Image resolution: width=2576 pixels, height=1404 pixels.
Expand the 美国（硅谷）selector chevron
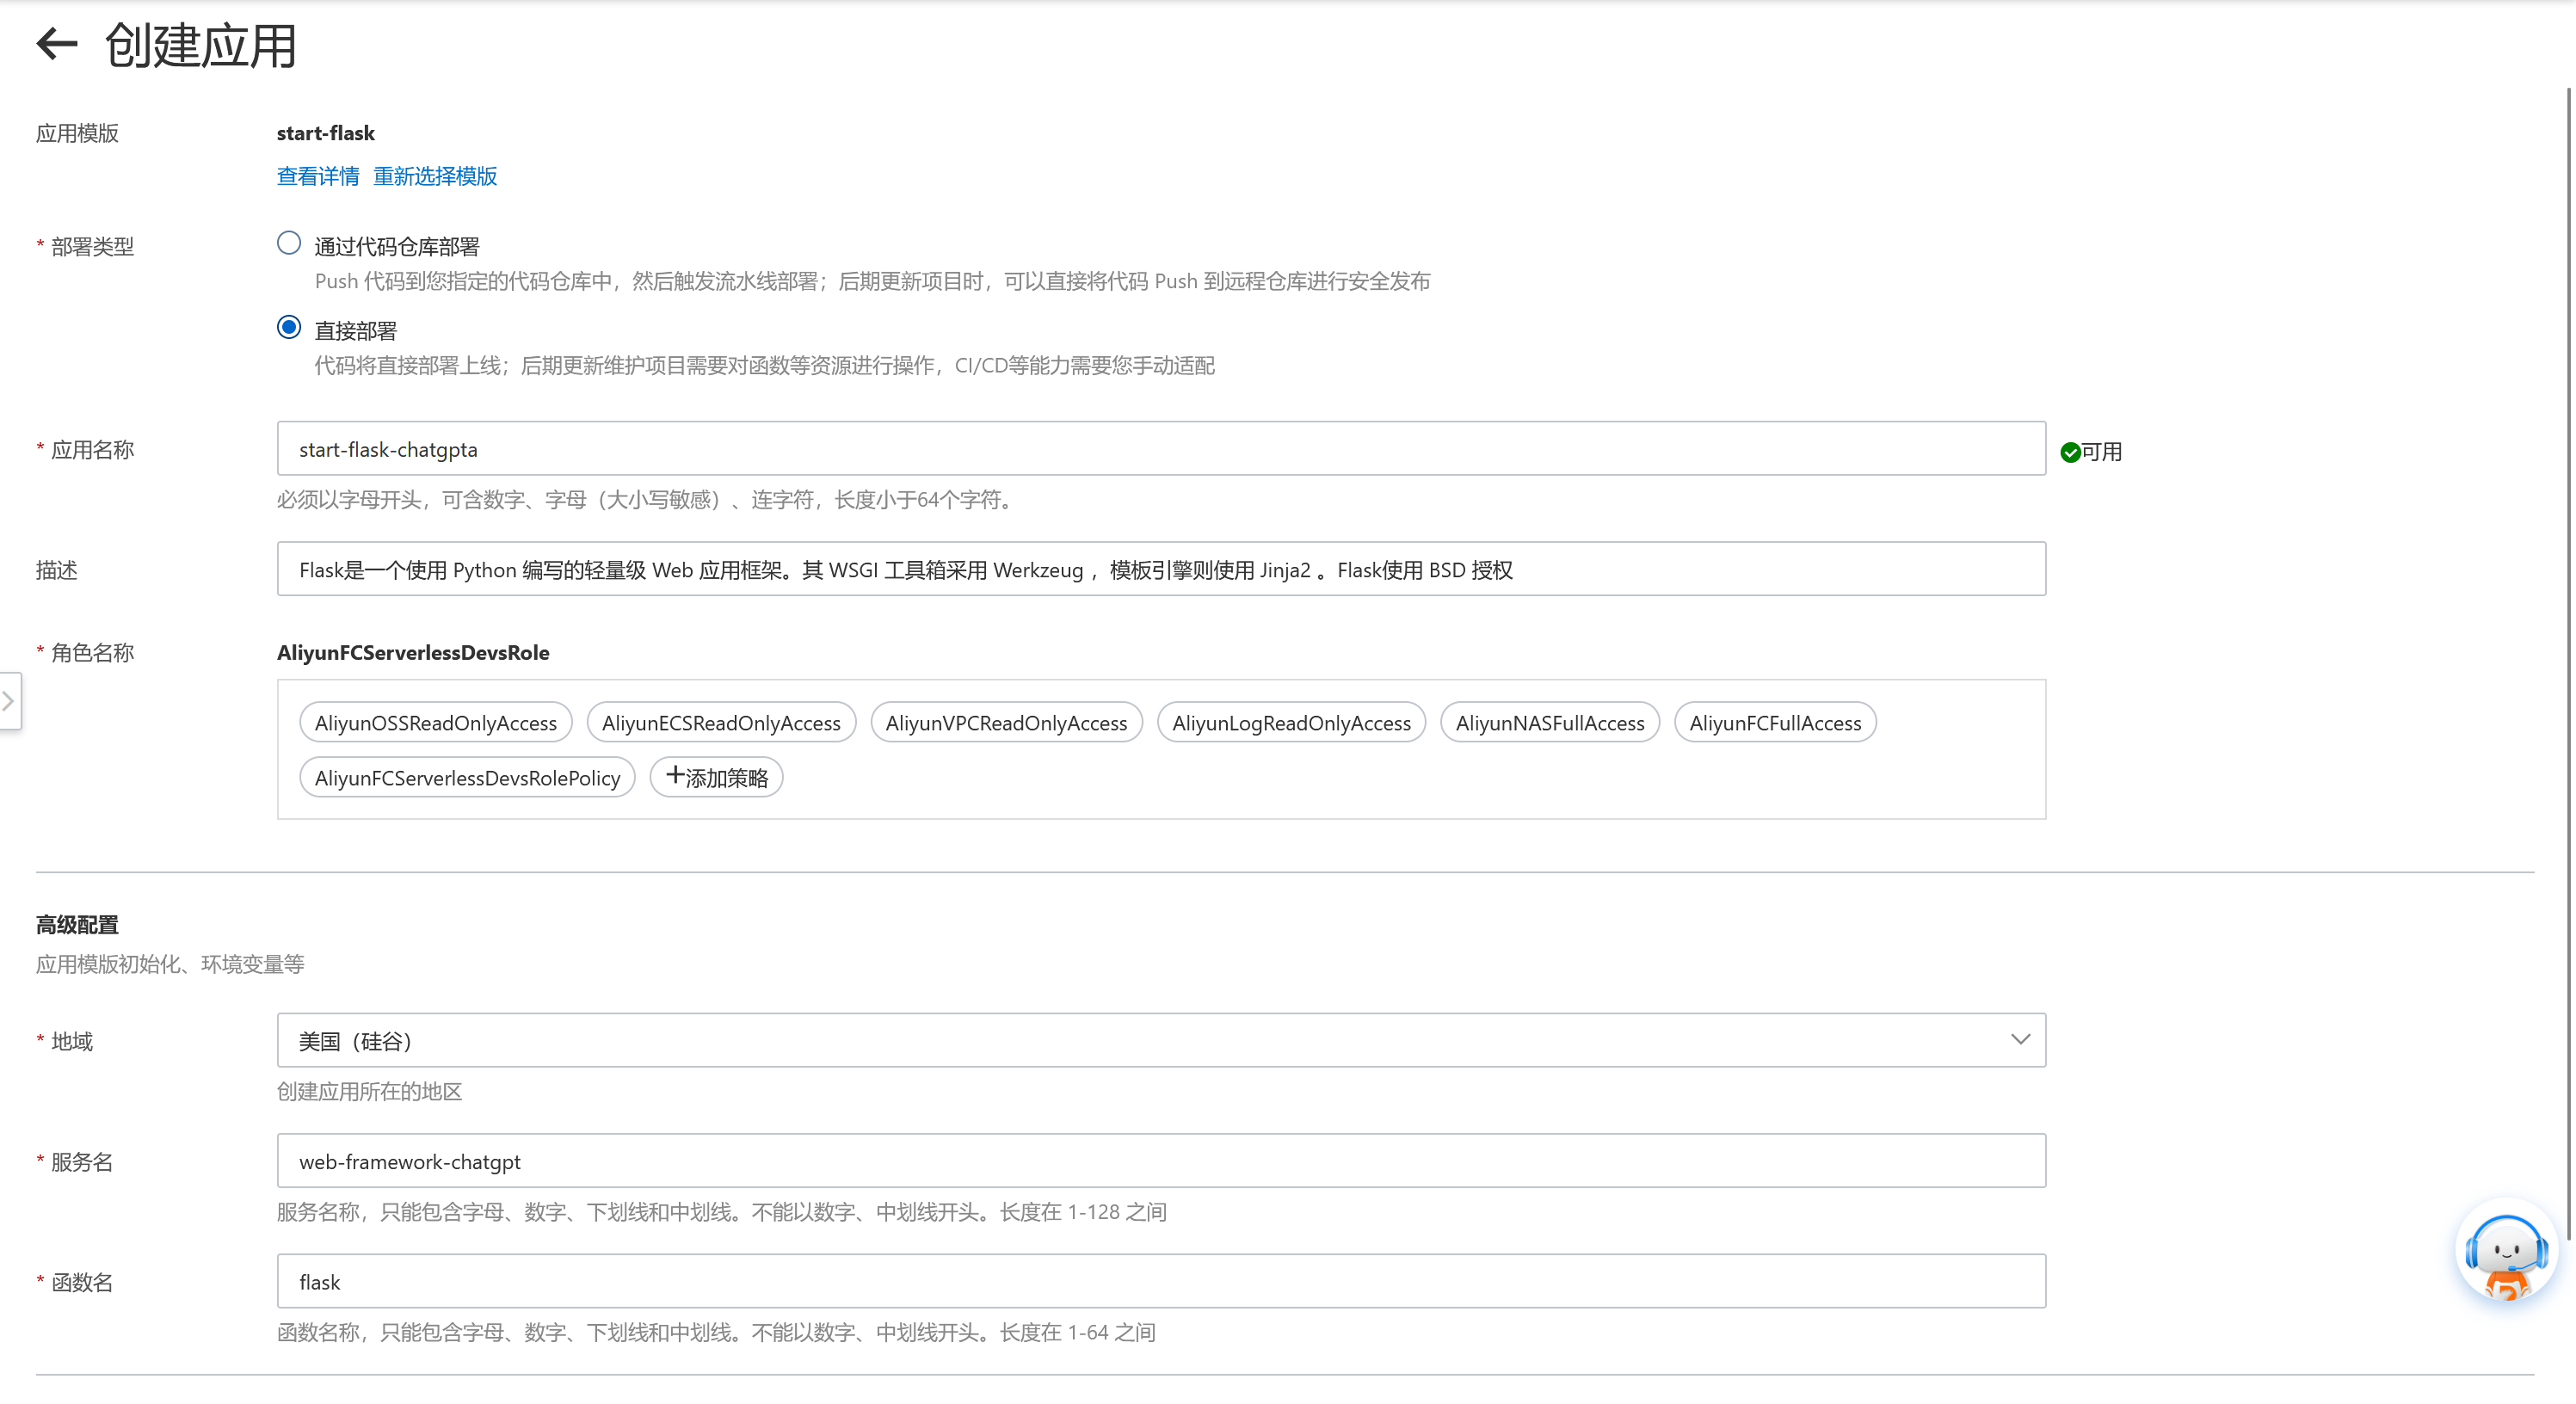(x=2021, y=1040)
